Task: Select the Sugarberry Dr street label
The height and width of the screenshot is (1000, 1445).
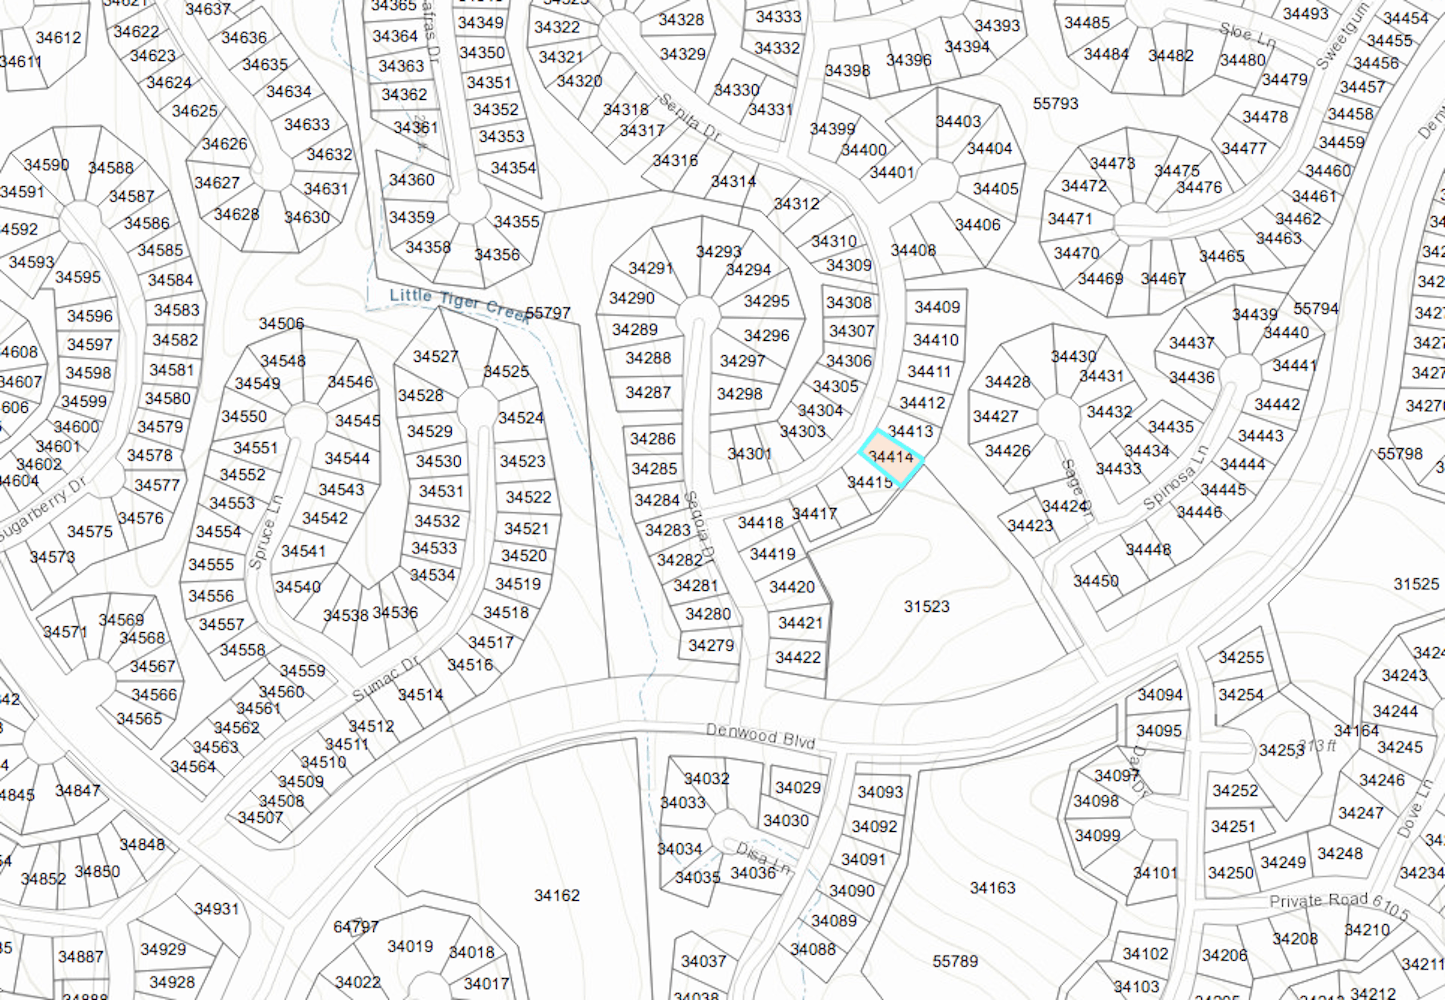Action: [43, 512]
